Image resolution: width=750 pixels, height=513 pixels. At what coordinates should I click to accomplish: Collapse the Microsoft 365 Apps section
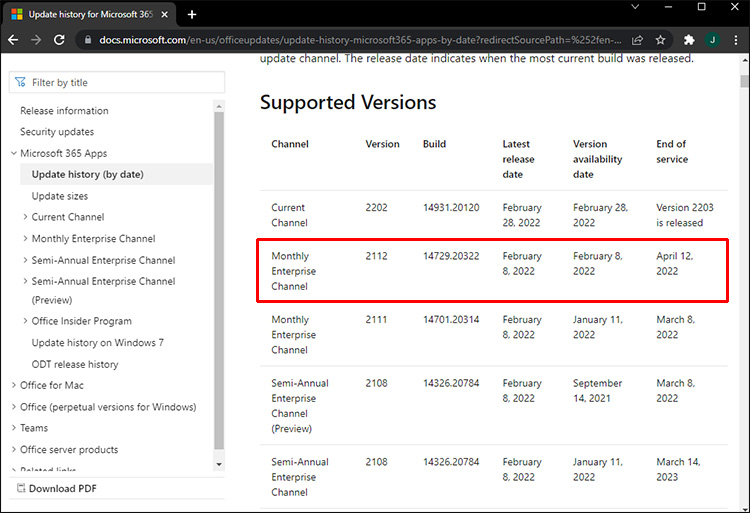point(13,153)
